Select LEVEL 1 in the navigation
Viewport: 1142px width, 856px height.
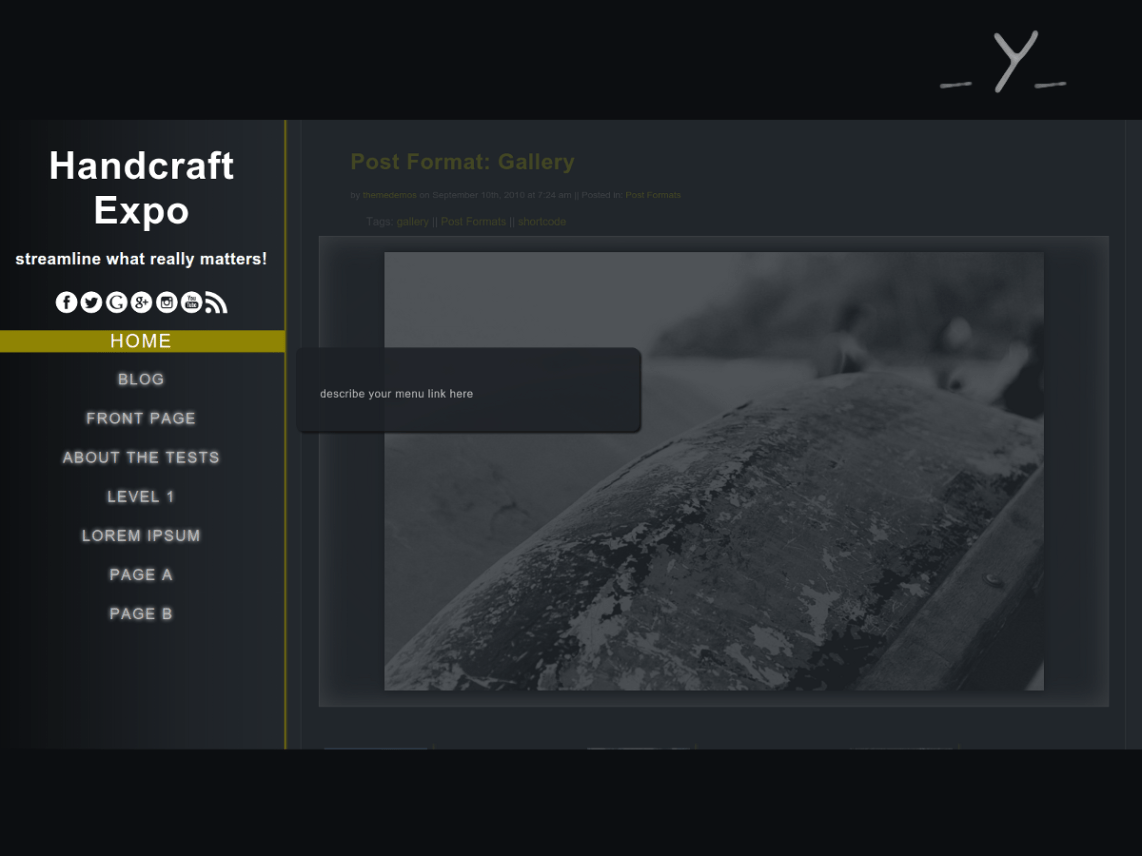pyautogui.click(x=140, y=496)
